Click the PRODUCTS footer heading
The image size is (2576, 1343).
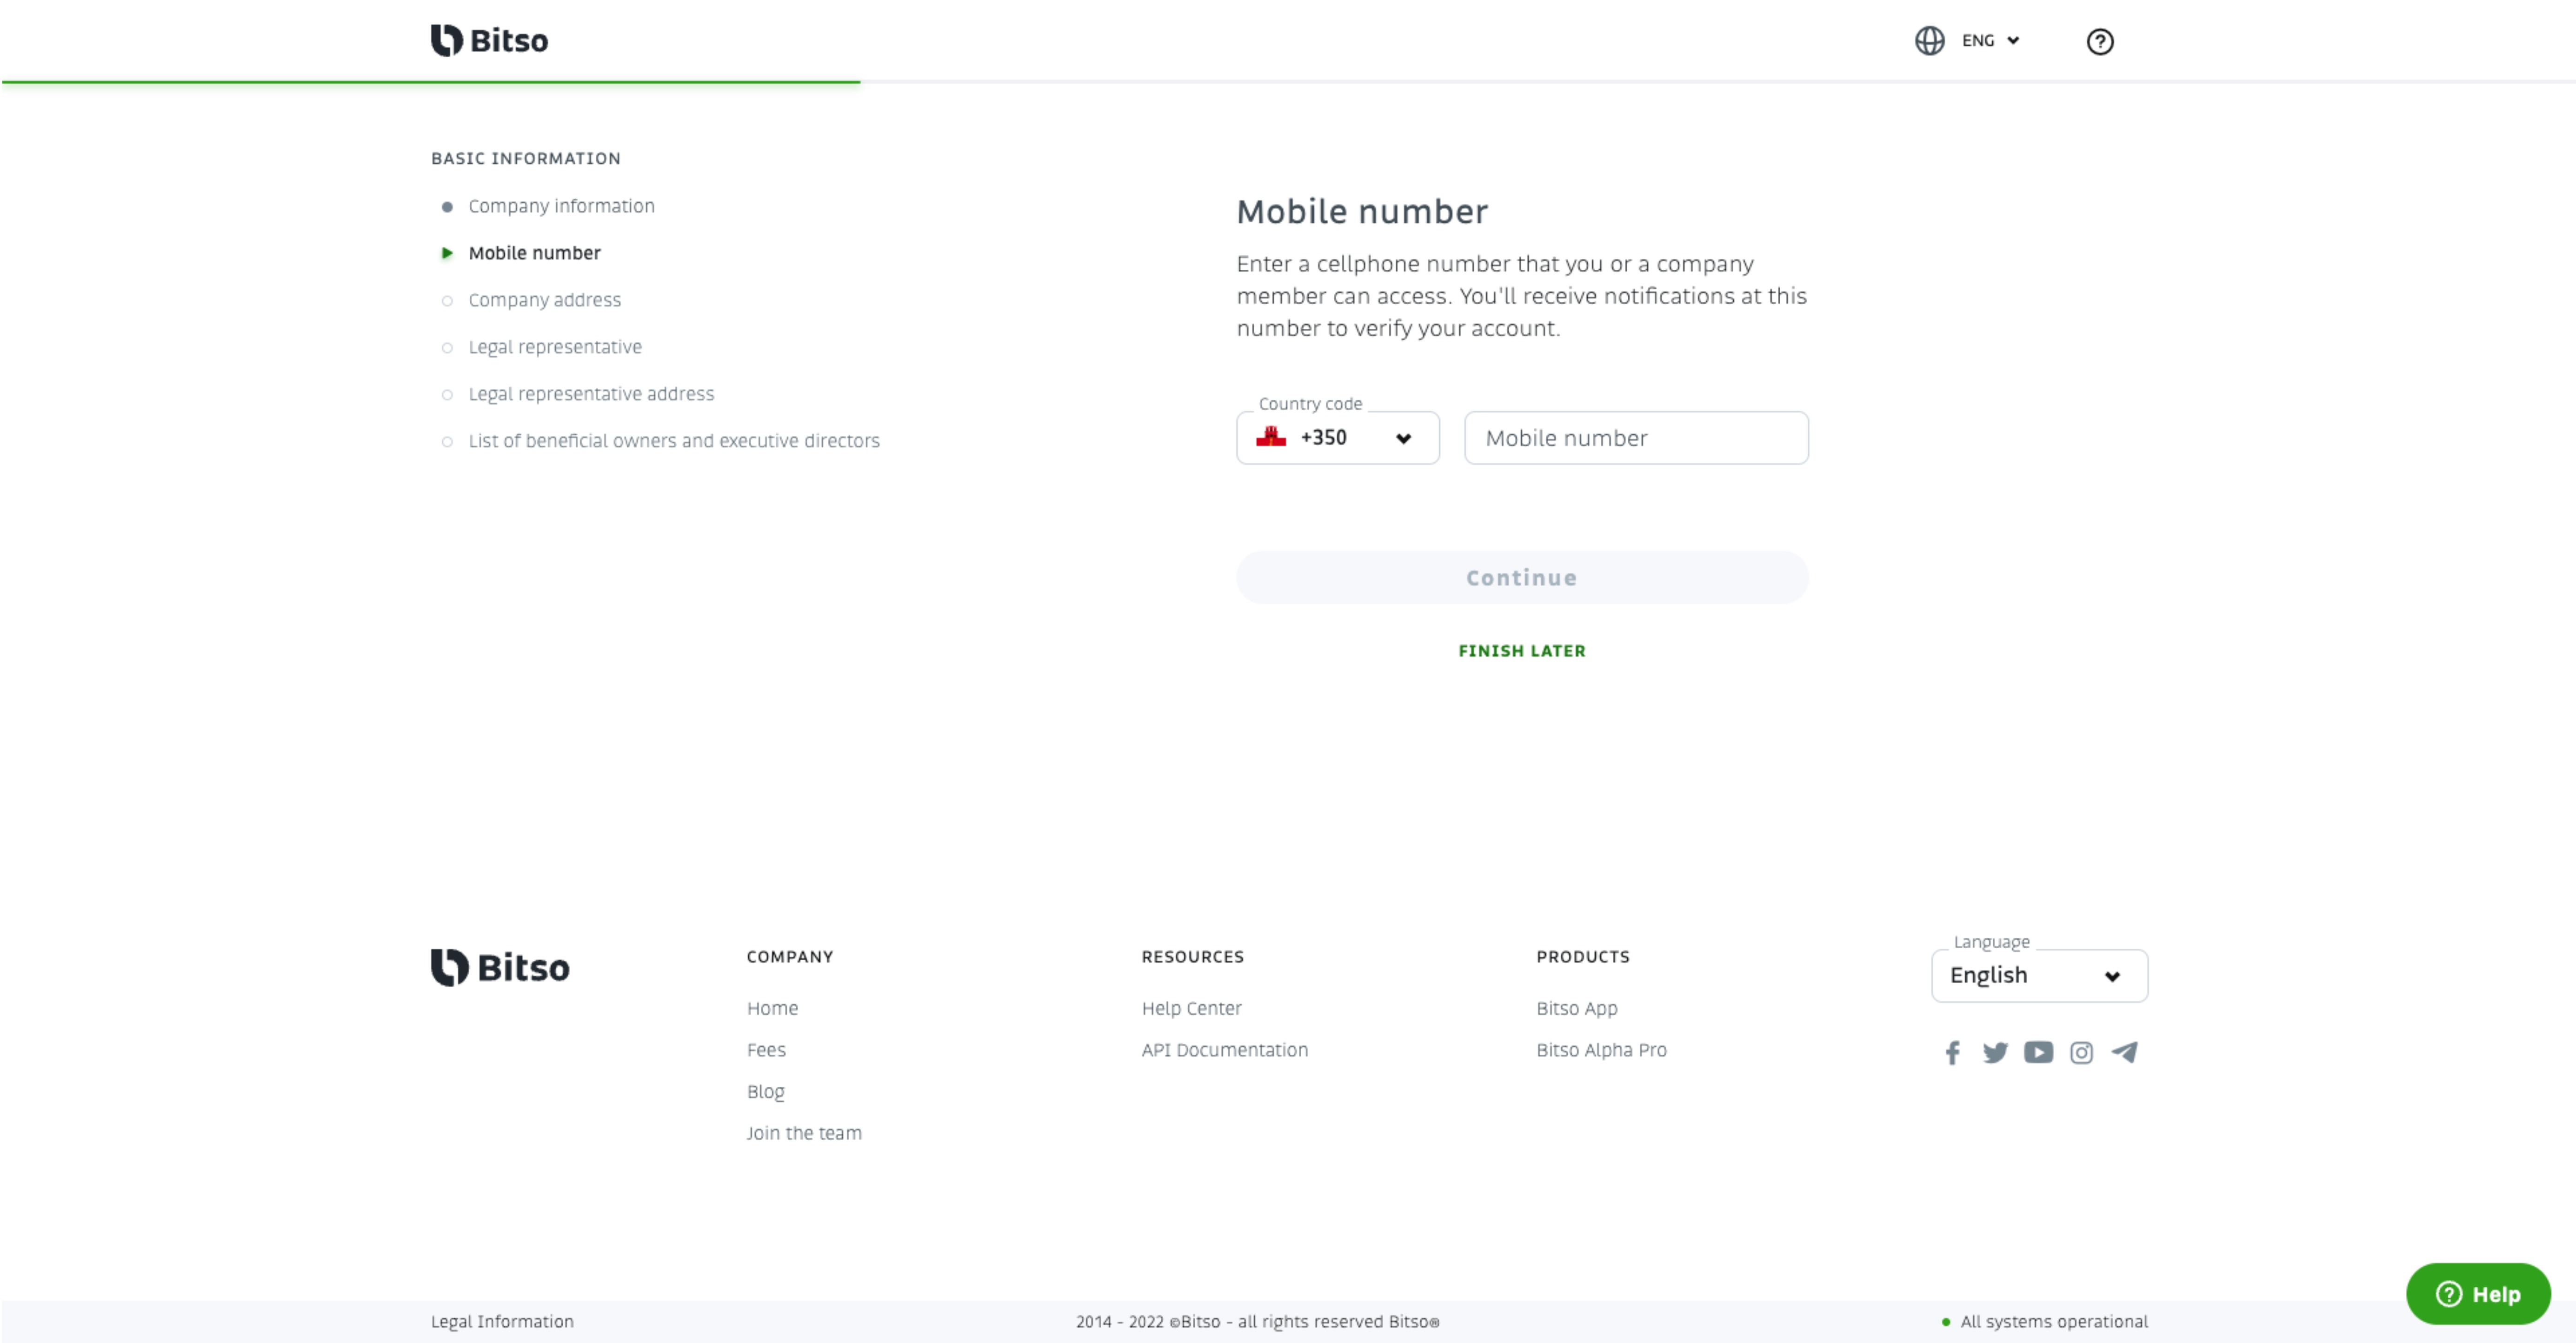click(x=1582, y=957)
